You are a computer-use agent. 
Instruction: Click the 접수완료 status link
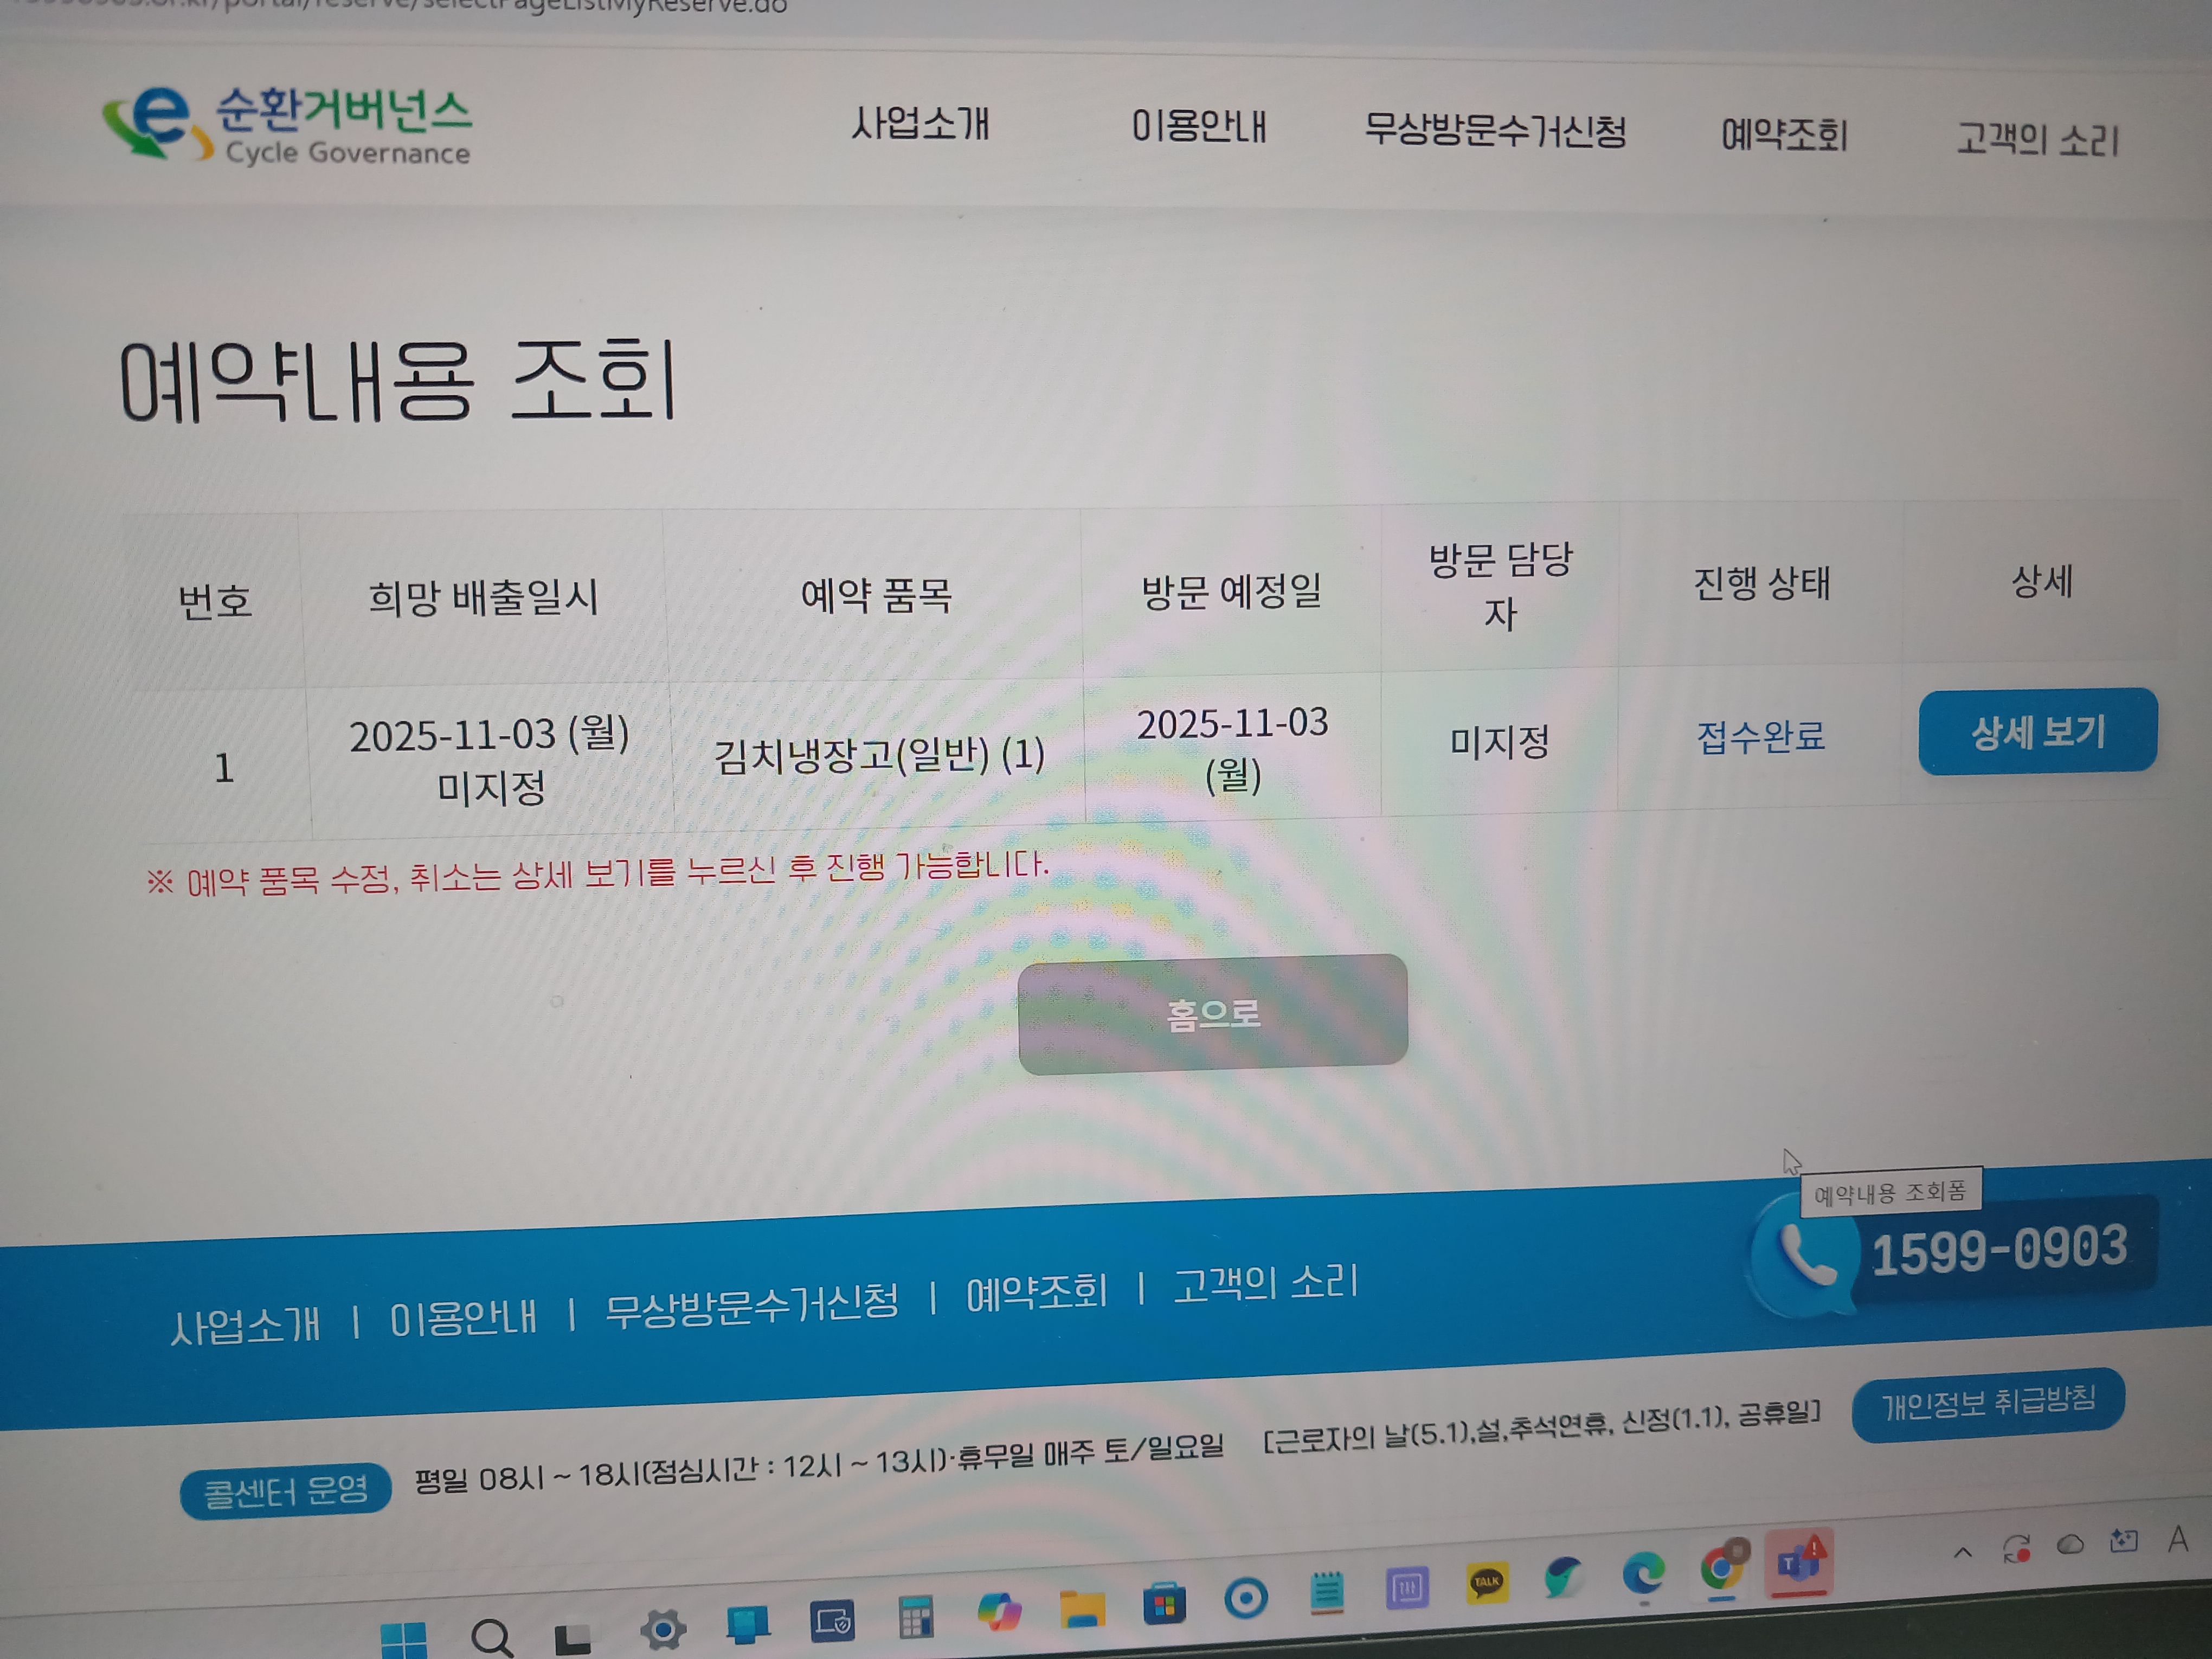point(1760,737)
